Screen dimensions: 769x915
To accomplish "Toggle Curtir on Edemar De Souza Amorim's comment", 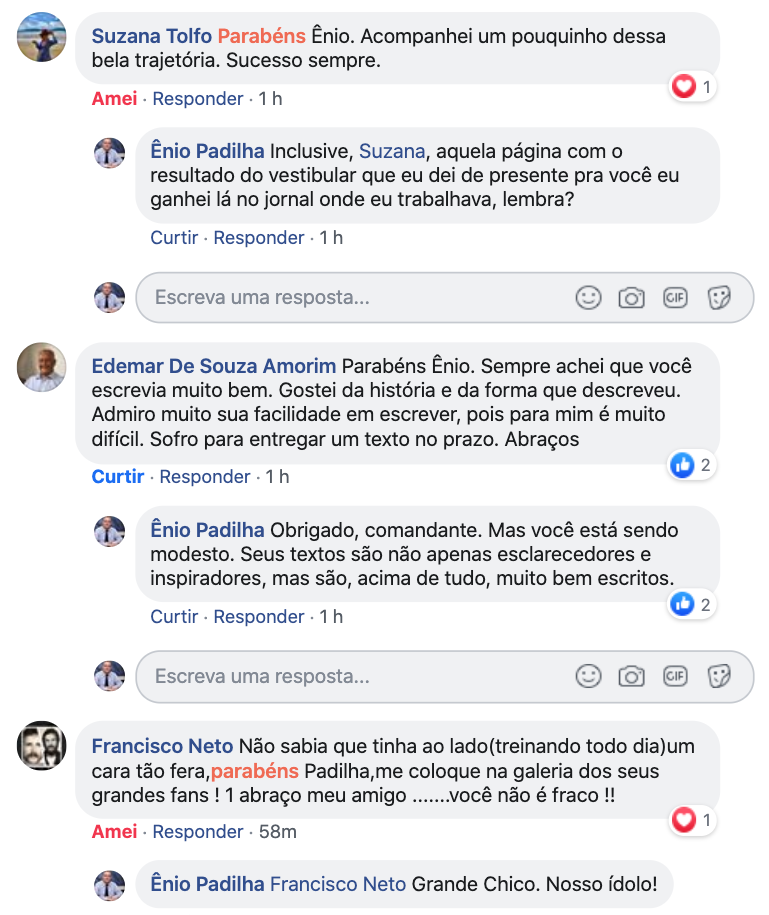I will click(x=118, y=477).
